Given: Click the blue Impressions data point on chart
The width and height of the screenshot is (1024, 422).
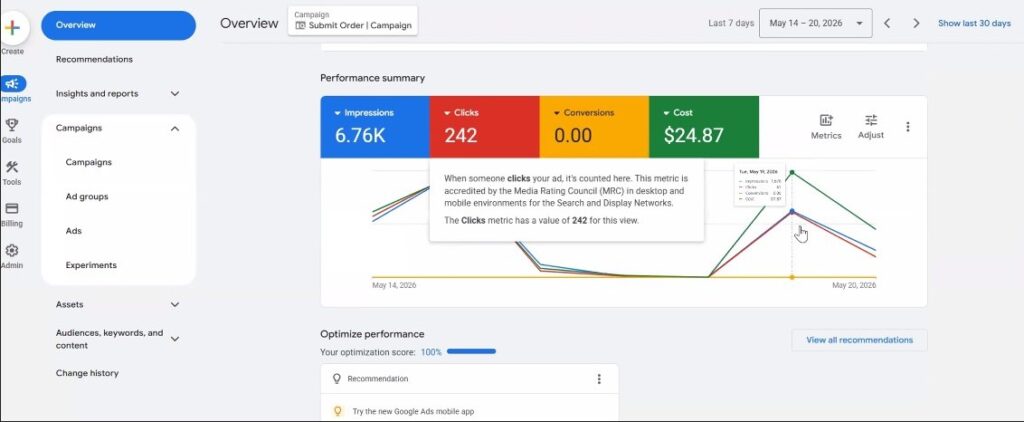Looking at the screenshot, I should tap(792, 211).
